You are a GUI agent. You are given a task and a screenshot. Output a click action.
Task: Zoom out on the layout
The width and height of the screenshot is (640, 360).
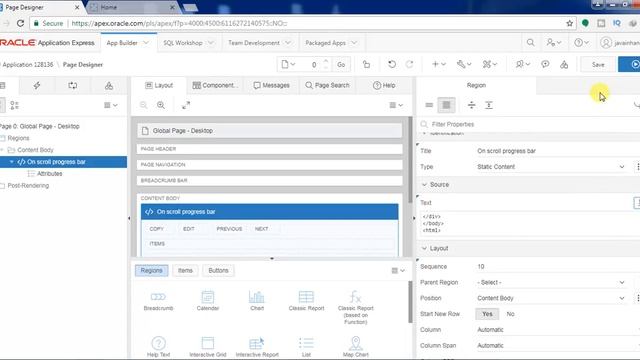144,105
